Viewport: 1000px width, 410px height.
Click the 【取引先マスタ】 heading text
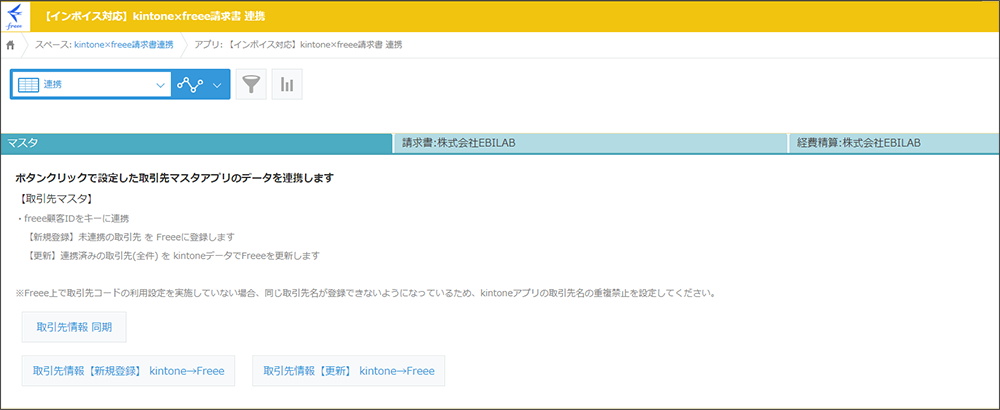(57, 200)
